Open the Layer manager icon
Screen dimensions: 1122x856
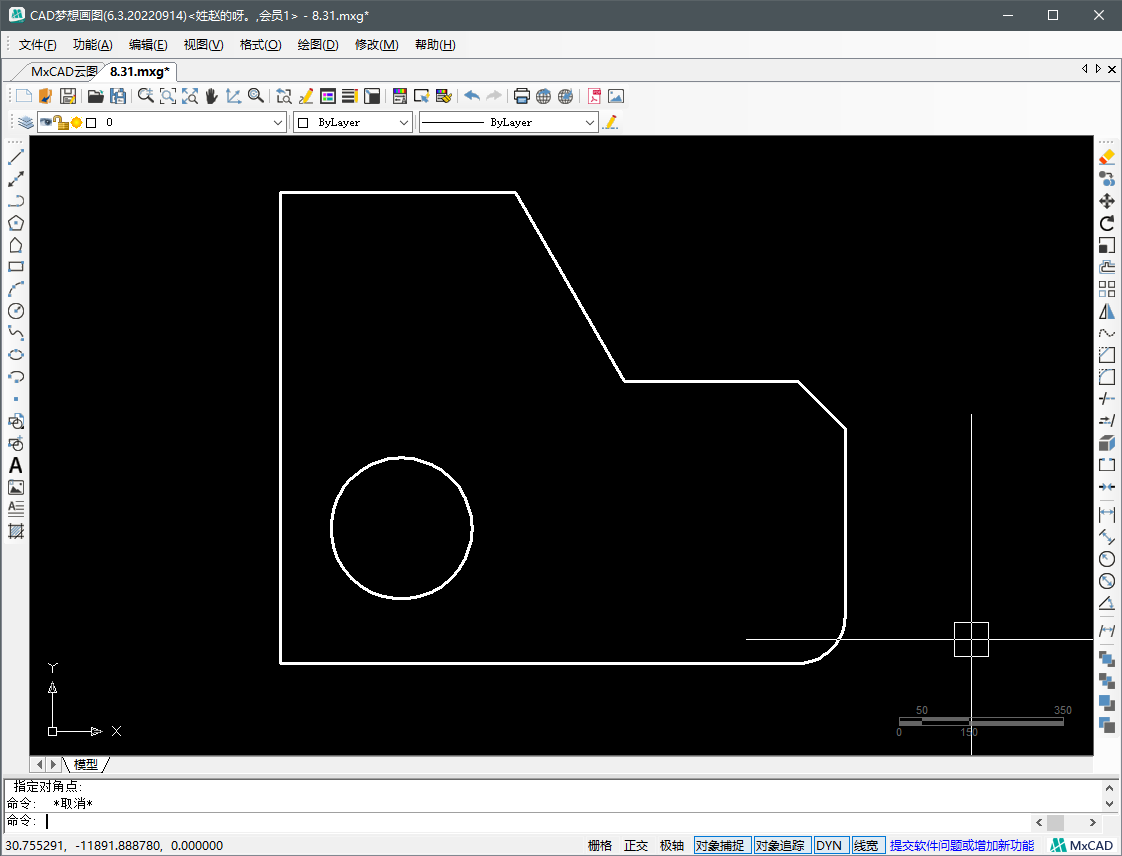click(26, 122)
